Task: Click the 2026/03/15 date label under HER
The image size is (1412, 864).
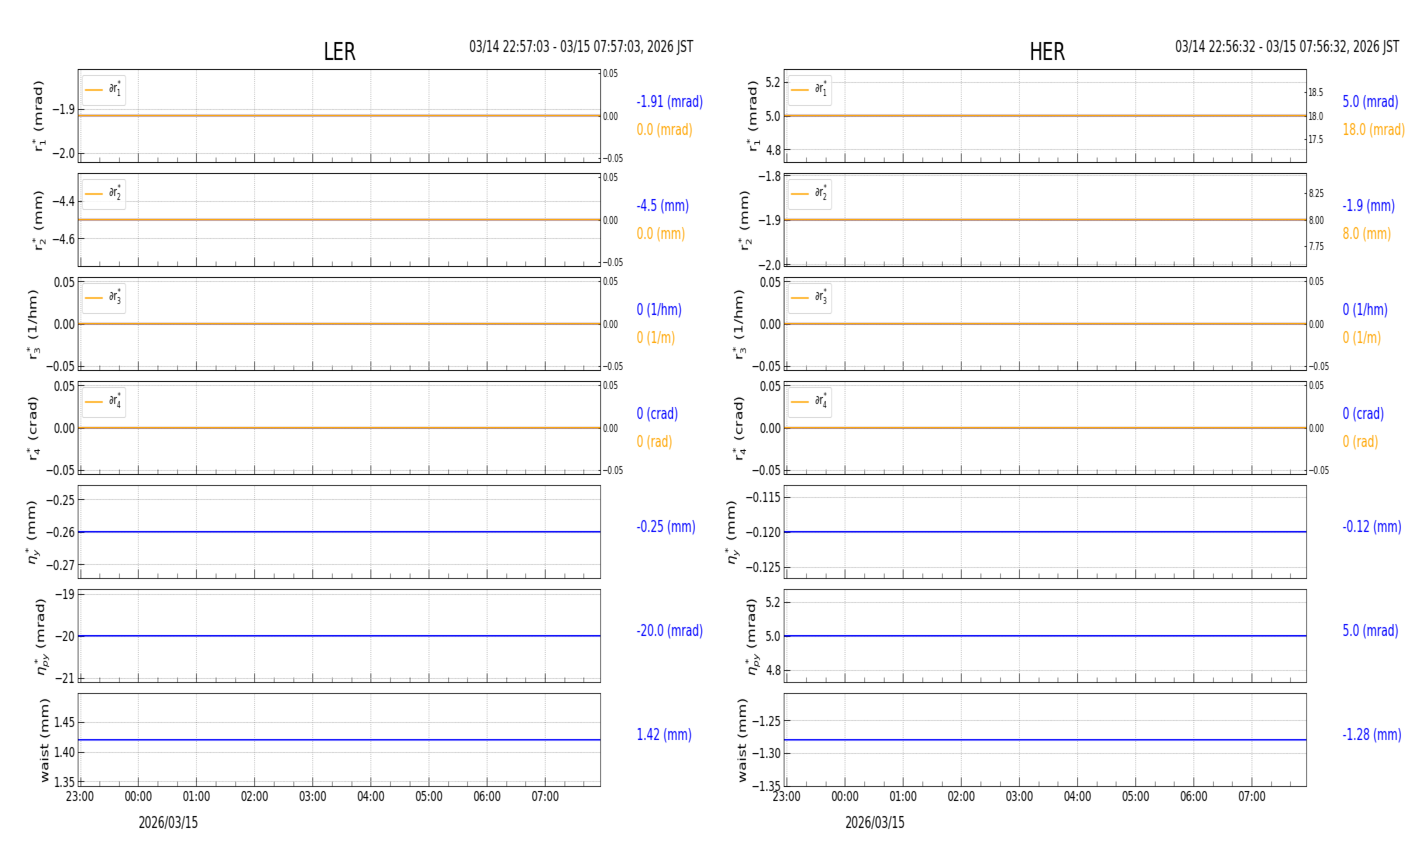Action: (874, 823)
